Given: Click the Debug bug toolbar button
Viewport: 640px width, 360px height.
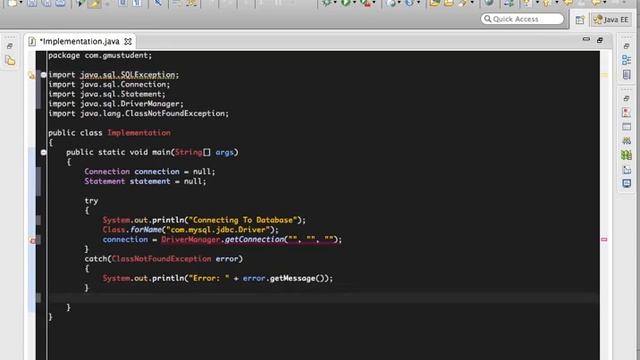Looking at the screenshot, I should [x=327, y=3].
